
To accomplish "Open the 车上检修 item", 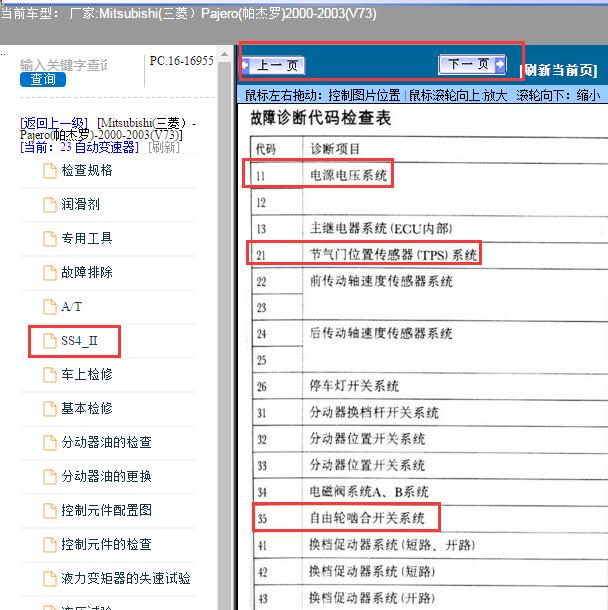I will pos(87,374).
